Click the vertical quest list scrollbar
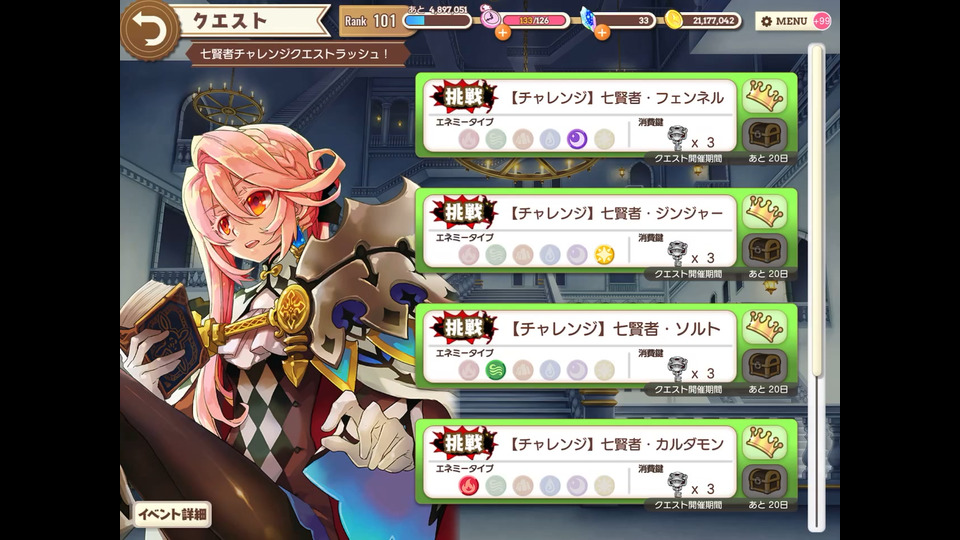Screen dimensions: 960x540 [816, 287]
